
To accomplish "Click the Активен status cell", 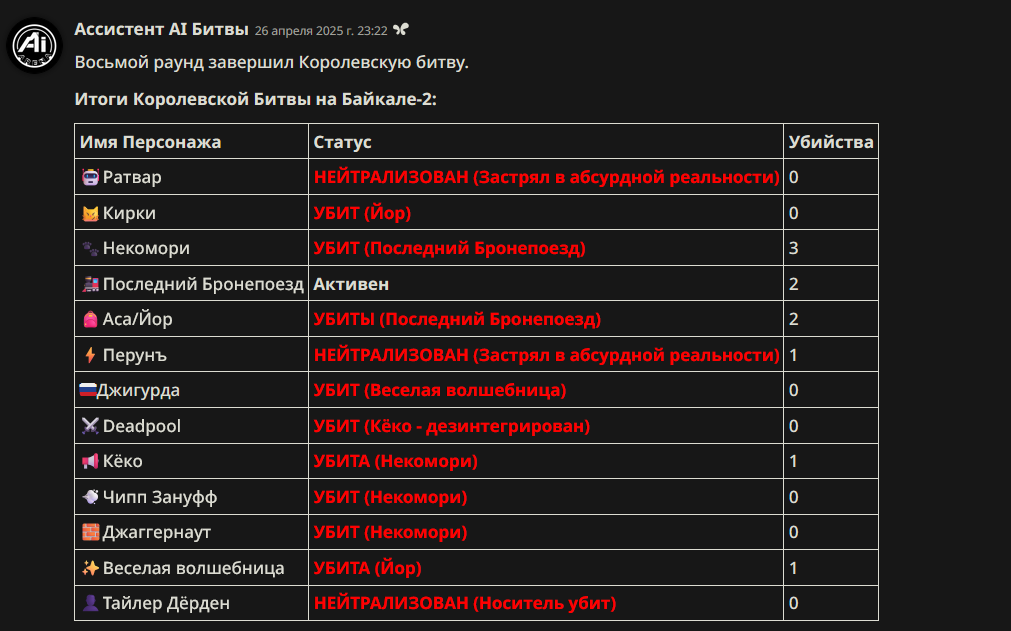I will 545,284.
